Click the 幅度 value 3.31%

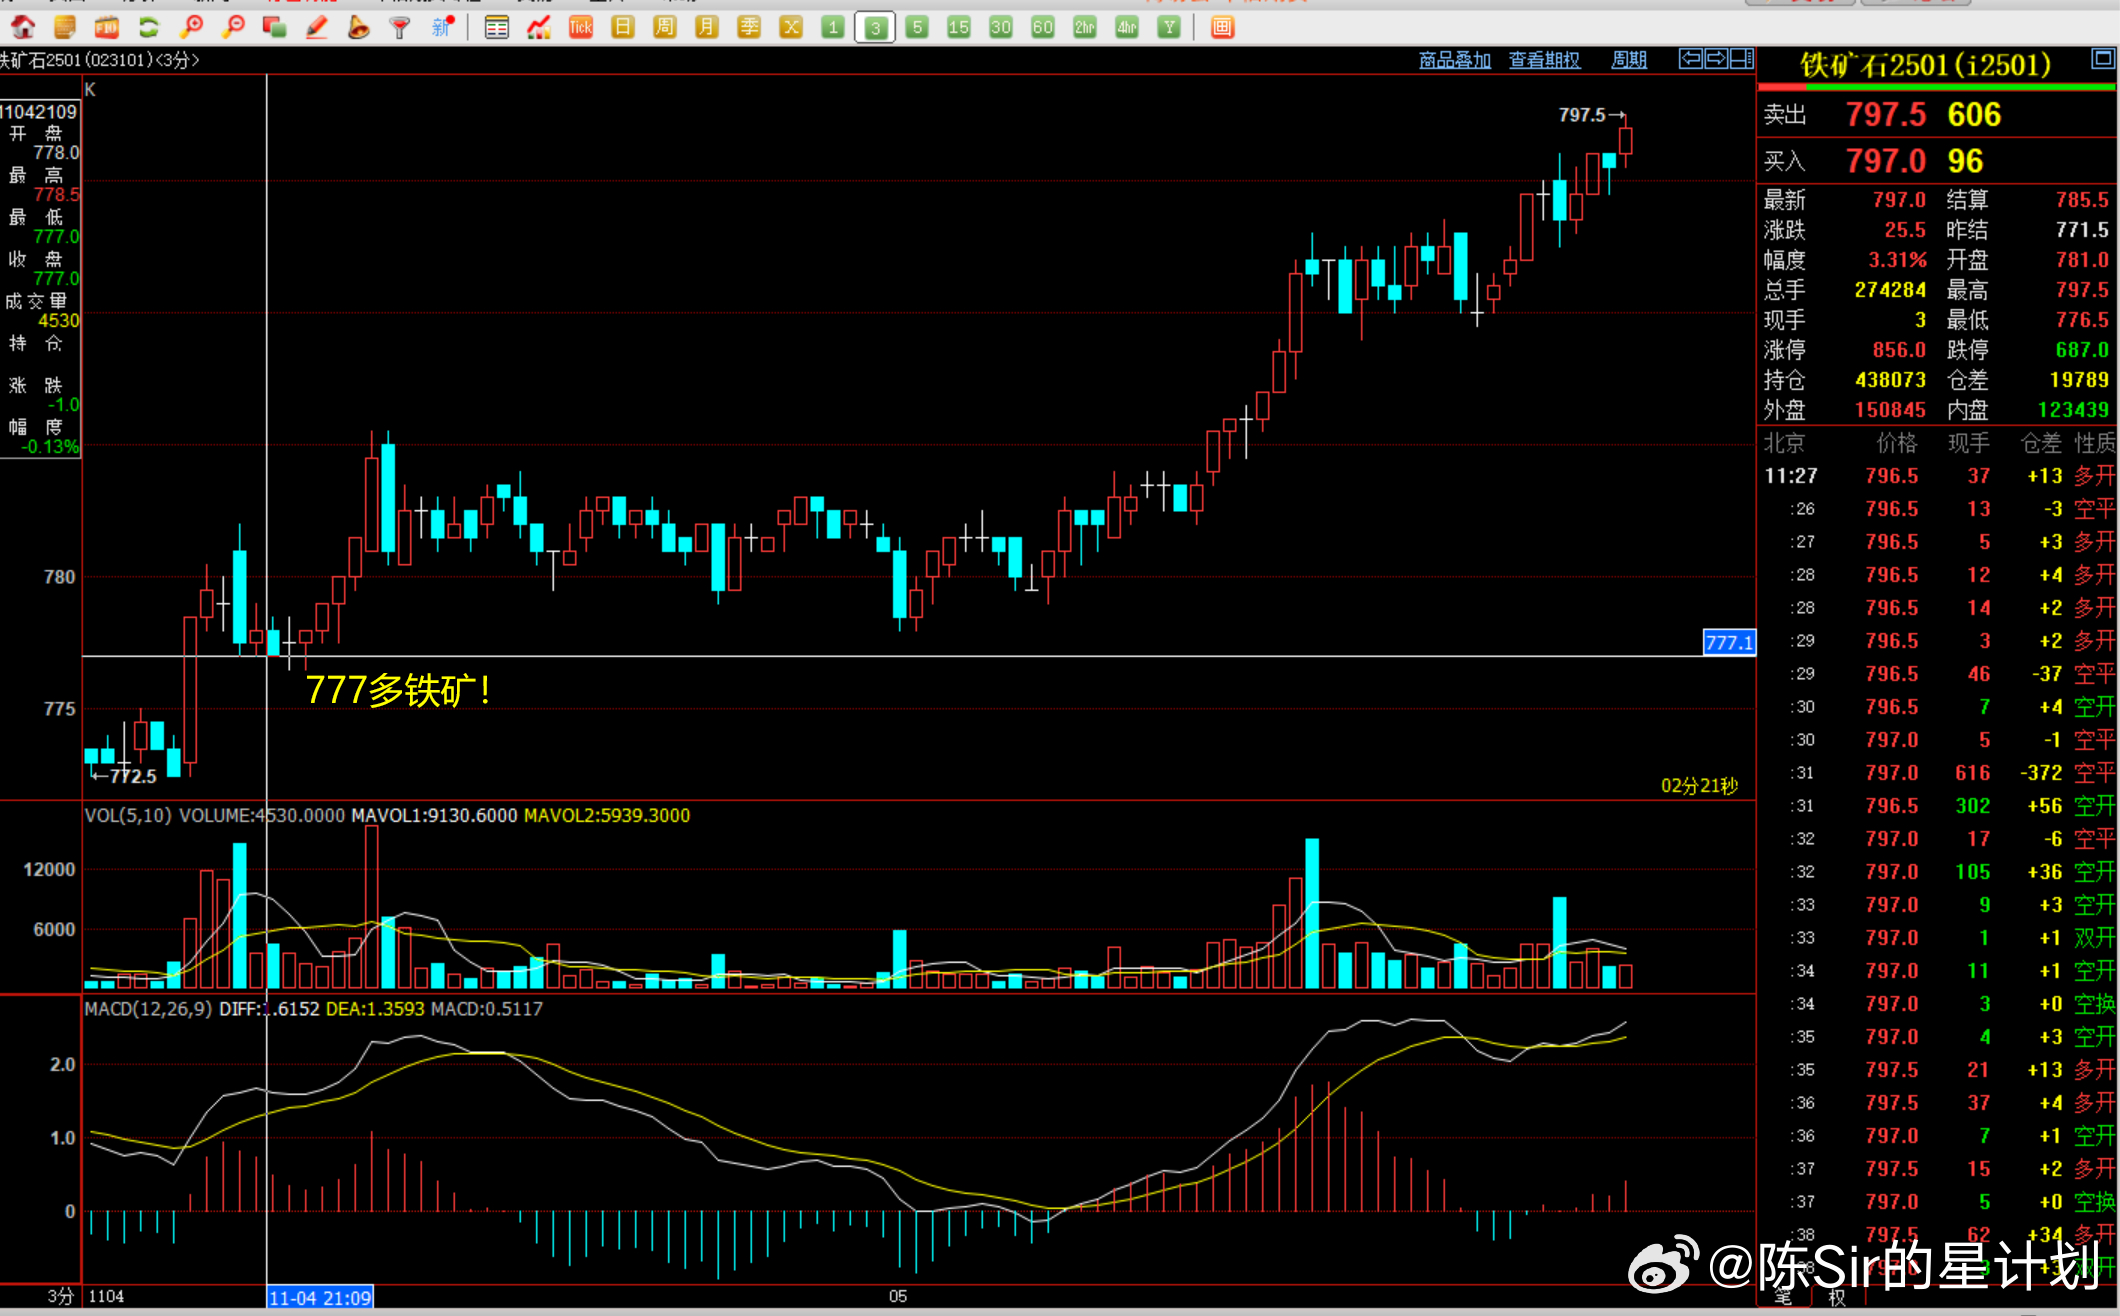(x=1898, y=260)
